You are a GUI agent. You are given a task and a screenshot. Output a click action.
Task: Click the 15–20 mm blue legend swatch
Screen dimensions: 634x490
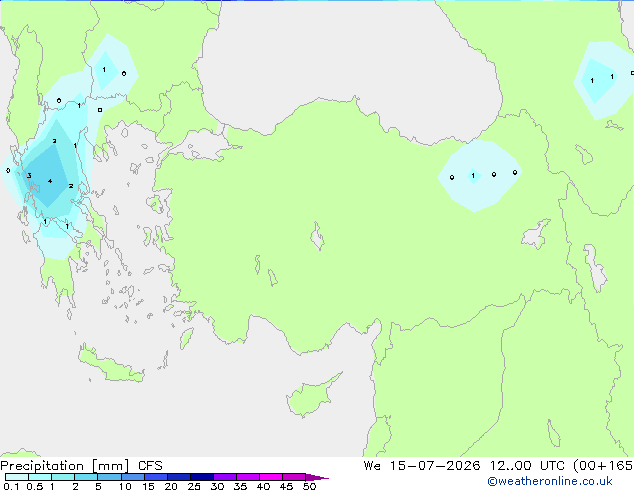click(x=156, y=477)
